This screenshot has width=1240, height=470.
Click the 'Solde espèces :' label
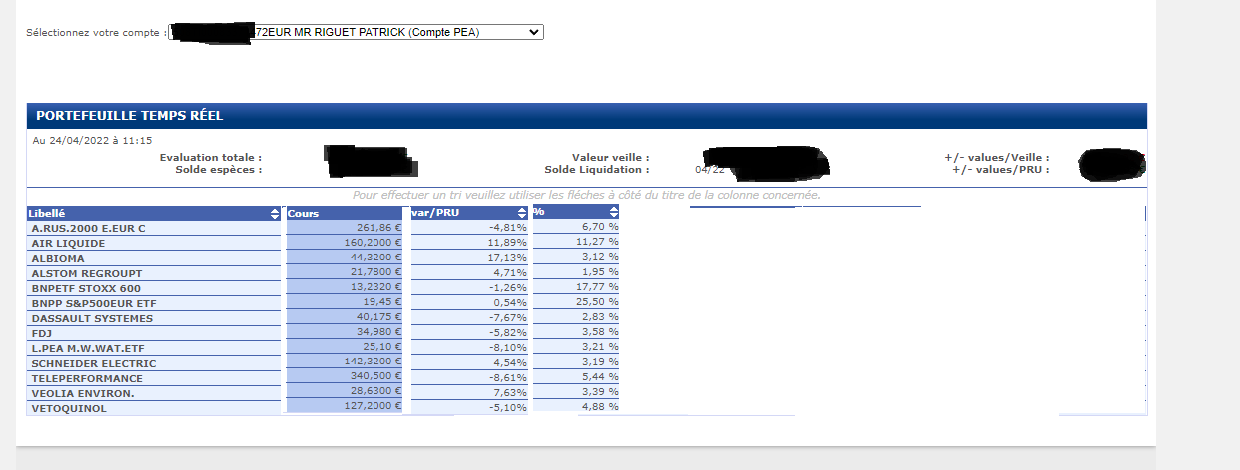[219, 169]
